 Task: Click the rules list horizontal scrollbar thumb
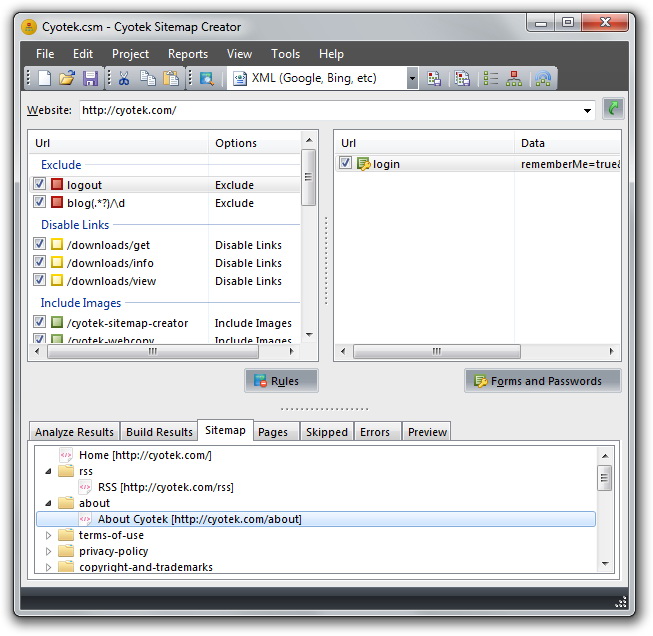point(153,351)
